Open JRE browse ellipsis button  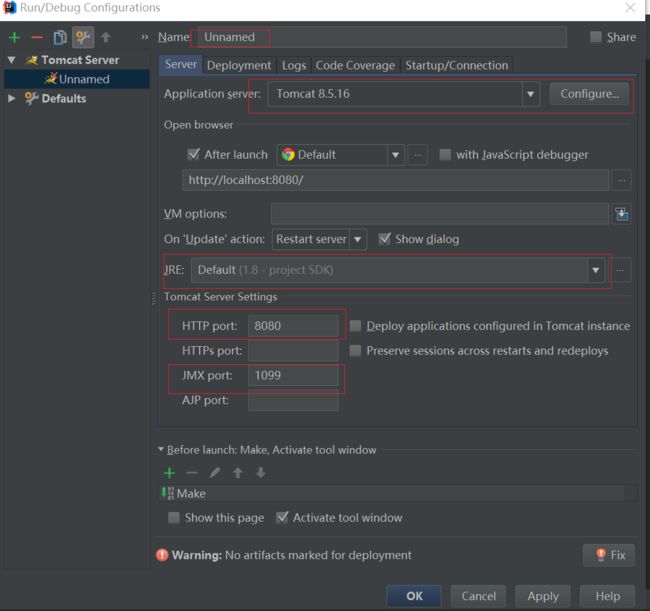(620, 270)
